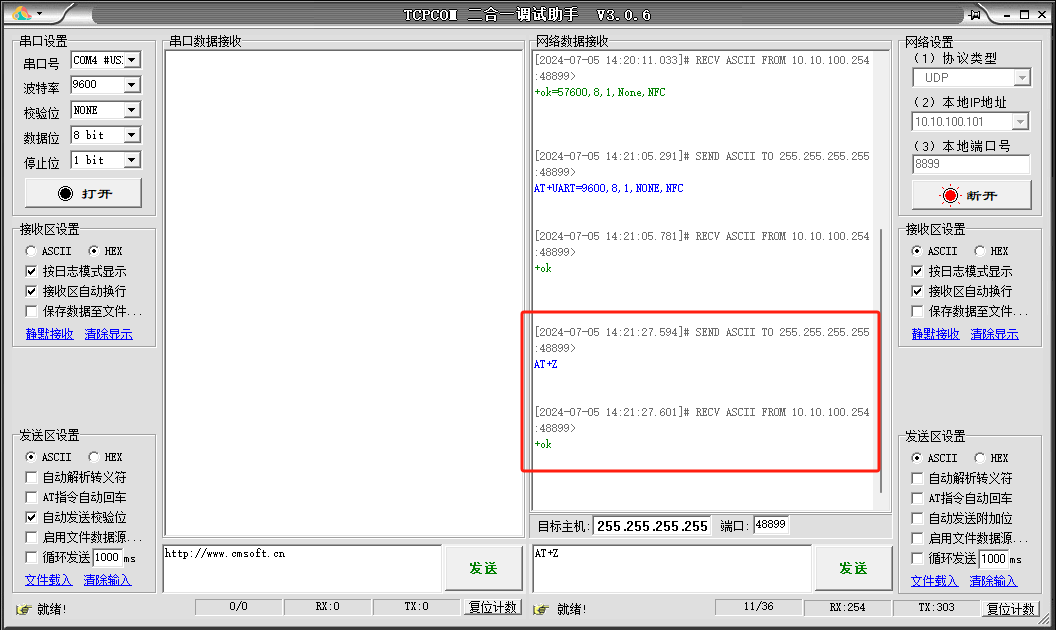Click the serial send box with cmsoft URL
The height and width of the screenshot is (630, 1056).
pyautogui.click(x=302, y=568)
